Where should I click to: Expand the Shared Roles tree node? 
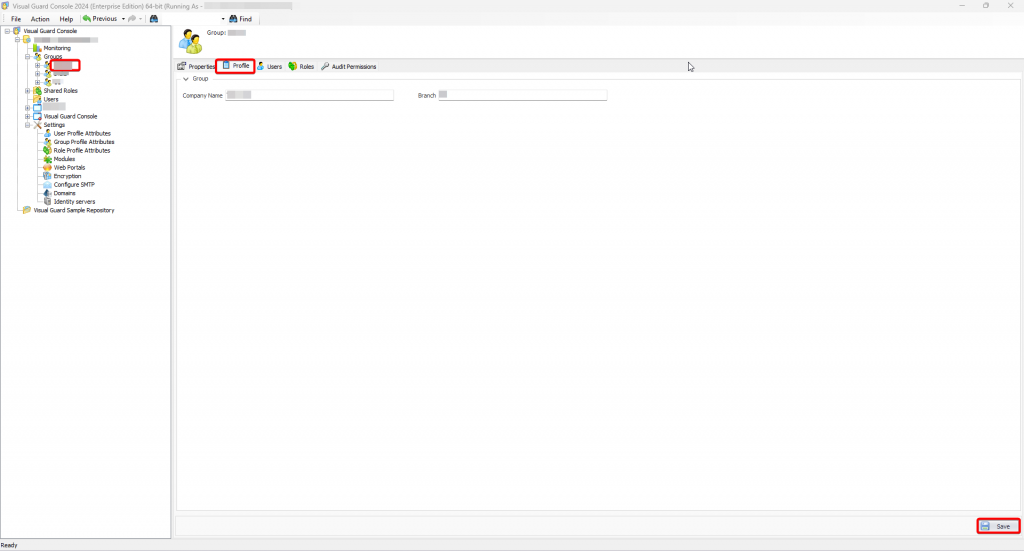point(28,91)
